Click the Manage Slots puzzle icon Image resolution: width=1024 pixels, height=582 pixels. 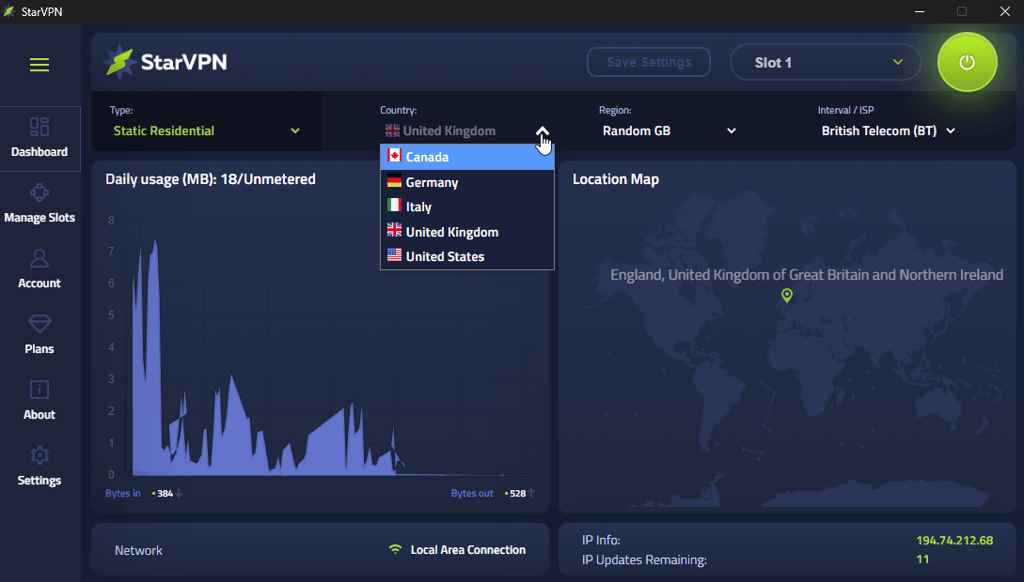click(39, 193)
